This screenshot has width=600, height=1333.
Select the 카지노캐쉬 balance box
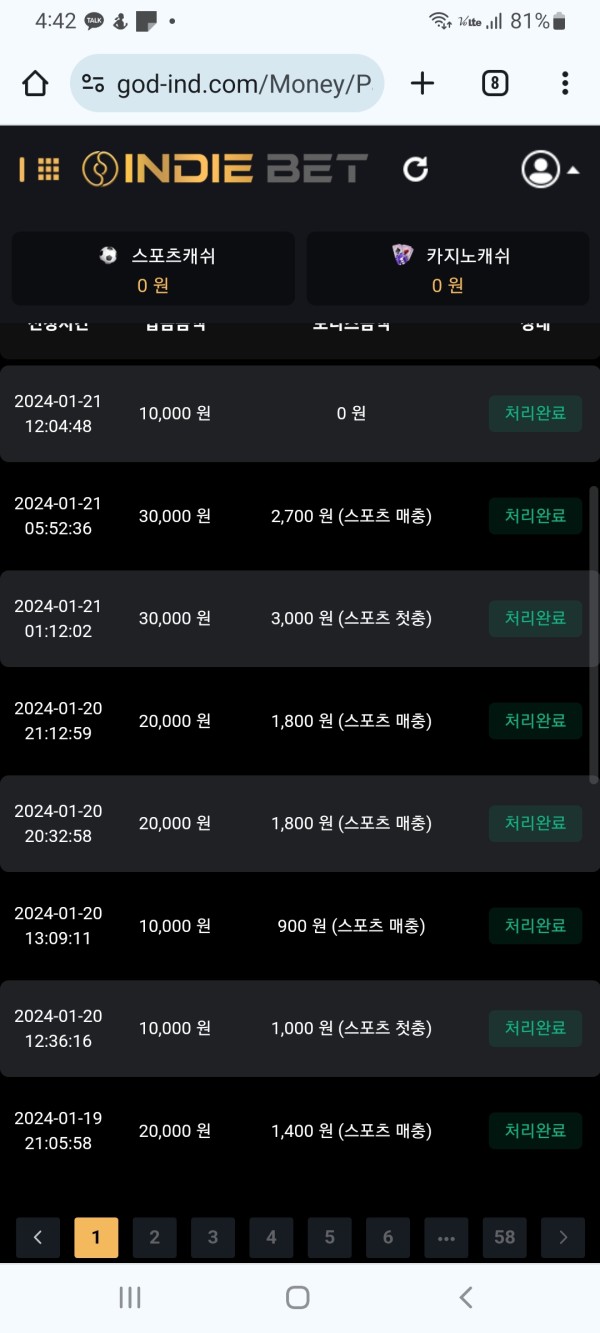point(447,269)
